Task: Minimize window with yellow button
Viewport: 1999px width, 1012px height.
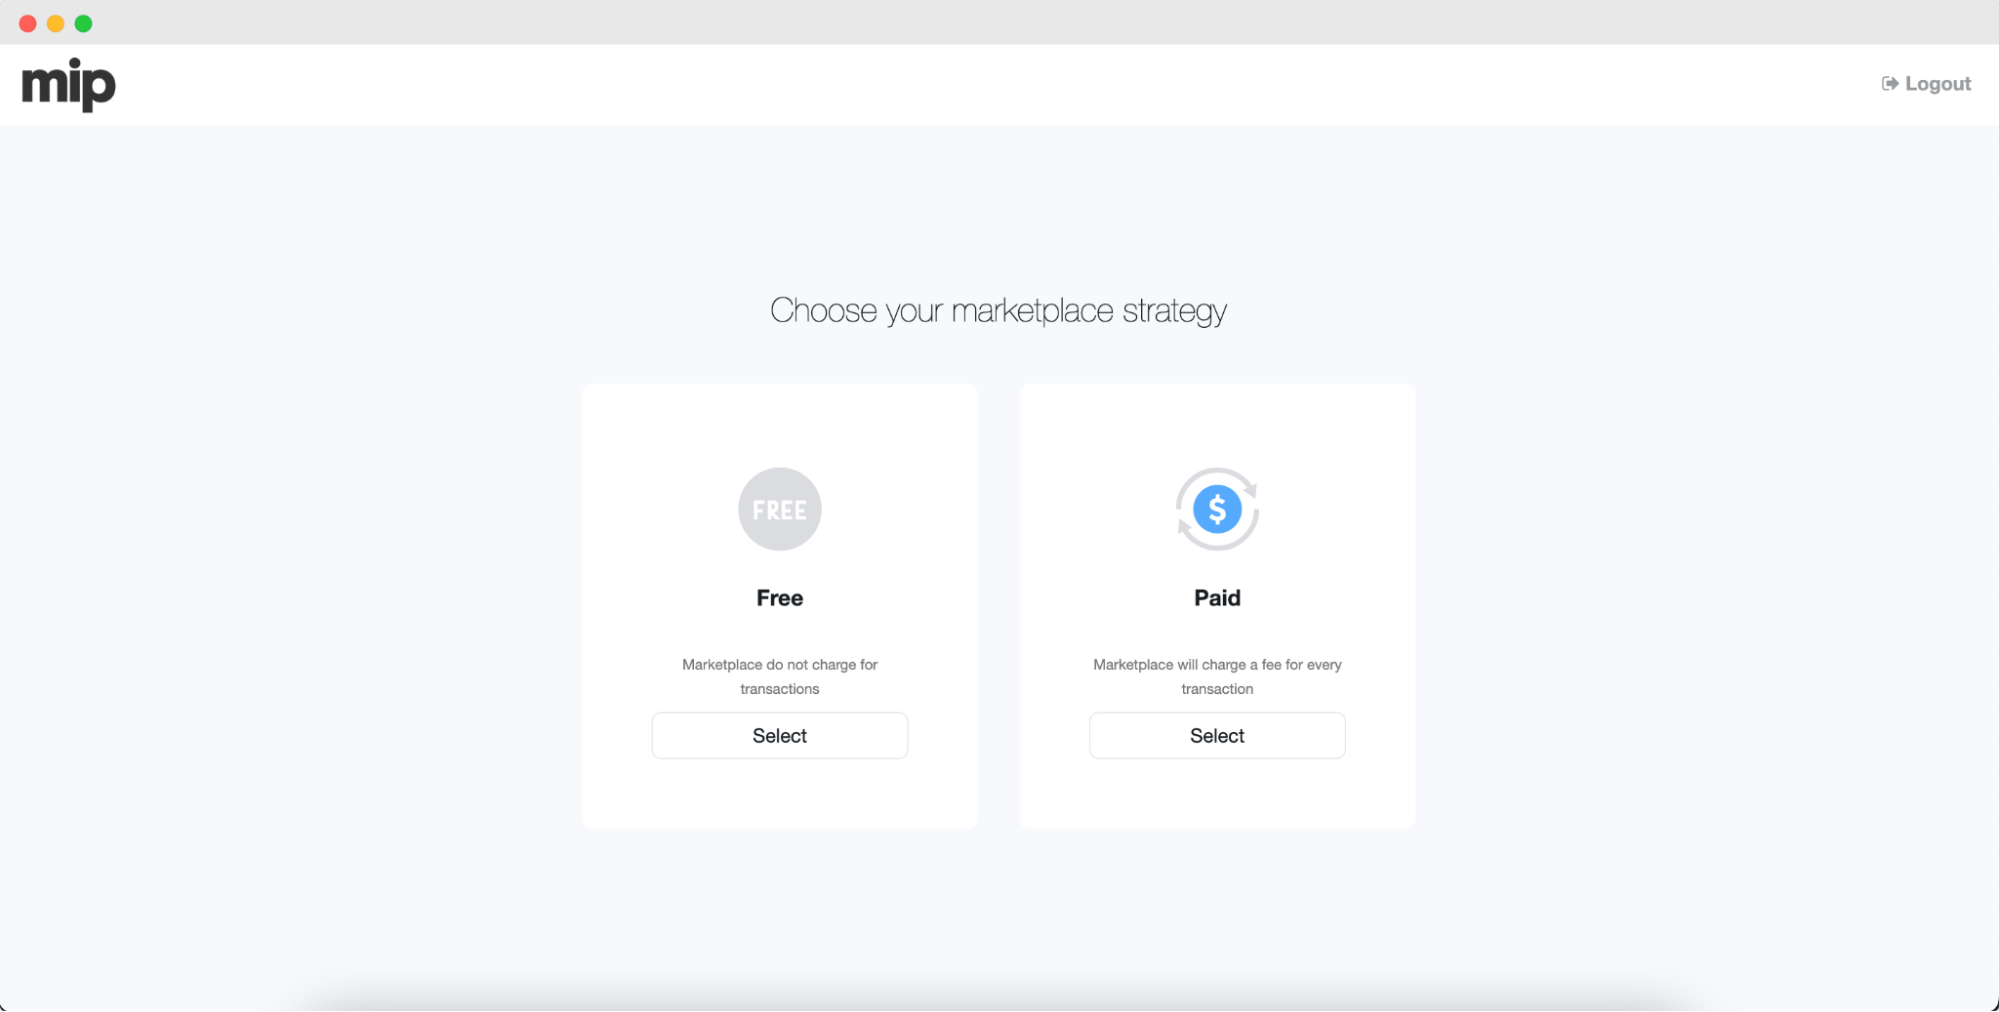Action: [x=56, y=23]
